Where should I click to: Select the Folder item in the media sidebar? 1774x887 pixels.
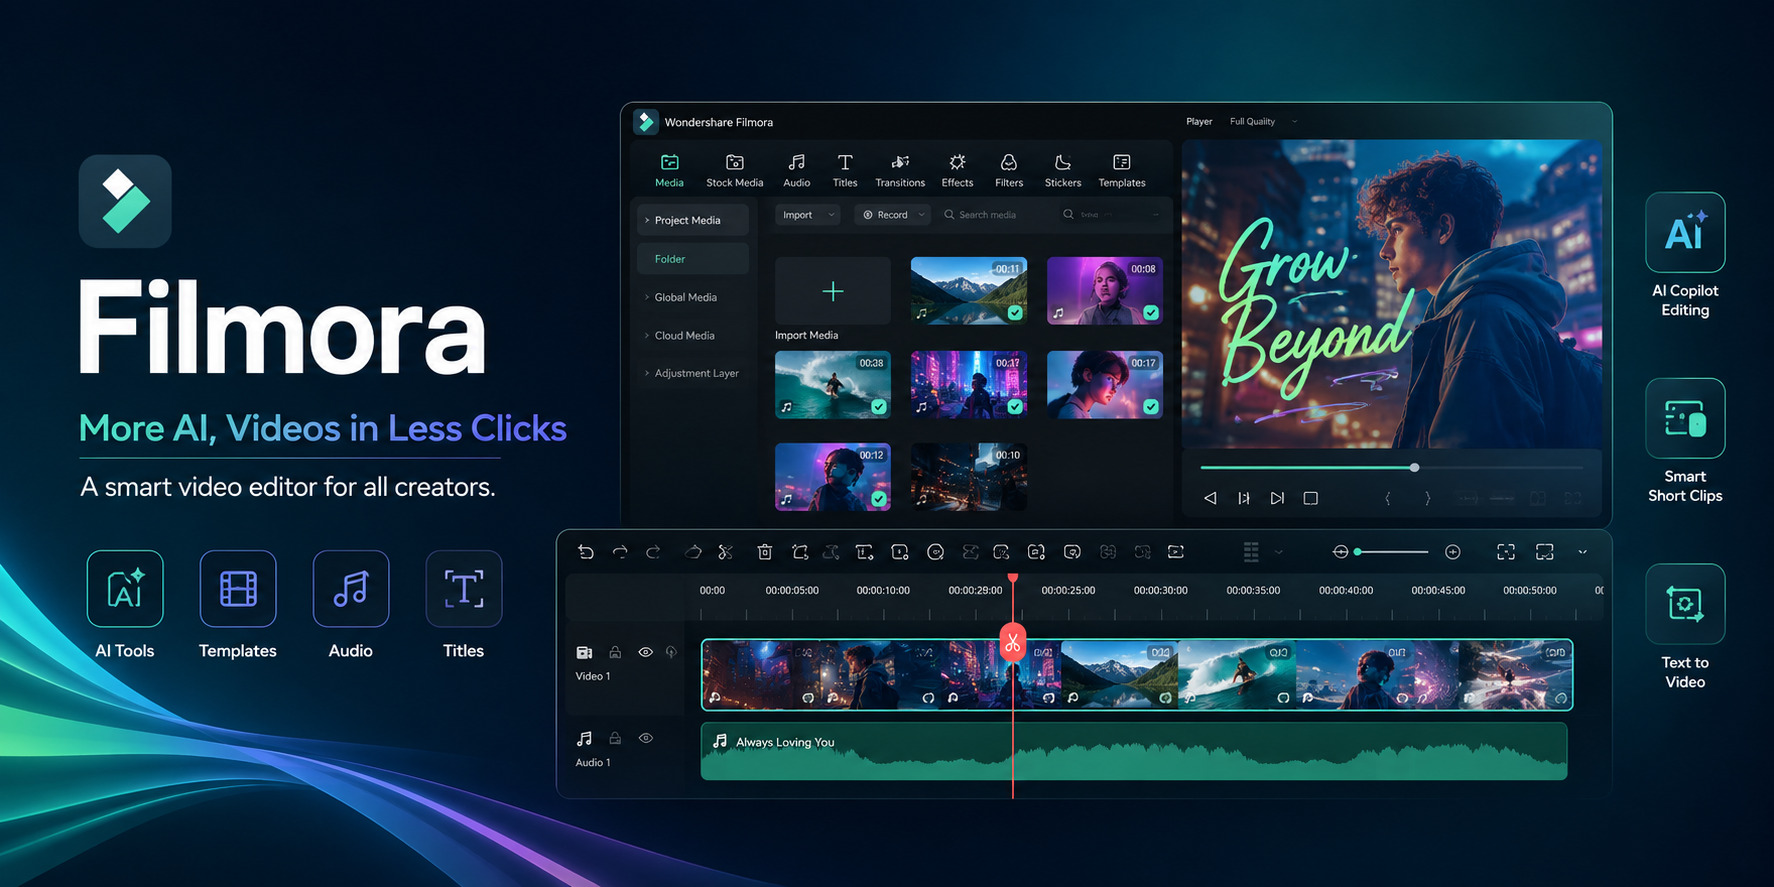point(692,259)
